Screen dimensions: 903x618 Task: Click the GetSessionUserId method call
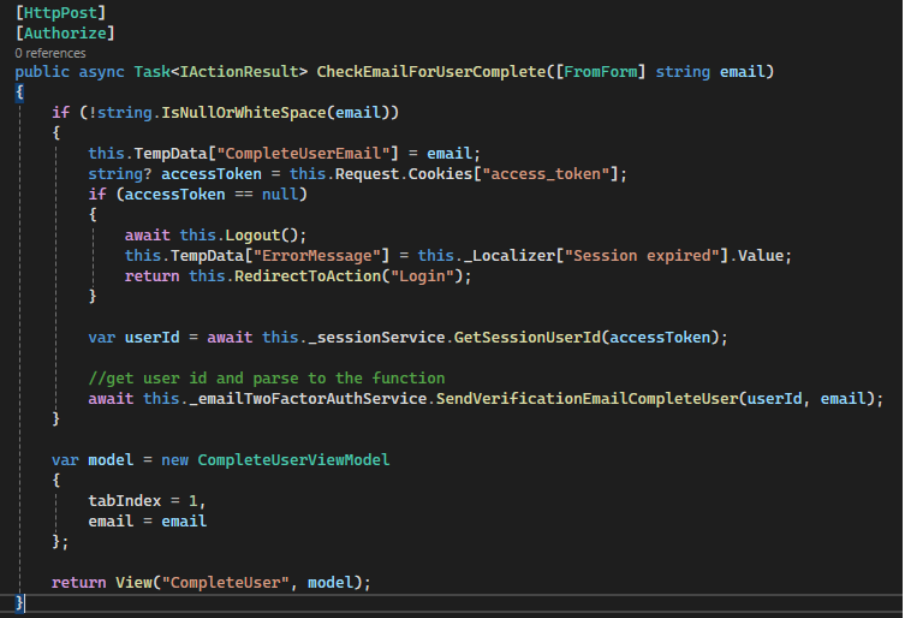click(x=530, y=337)
